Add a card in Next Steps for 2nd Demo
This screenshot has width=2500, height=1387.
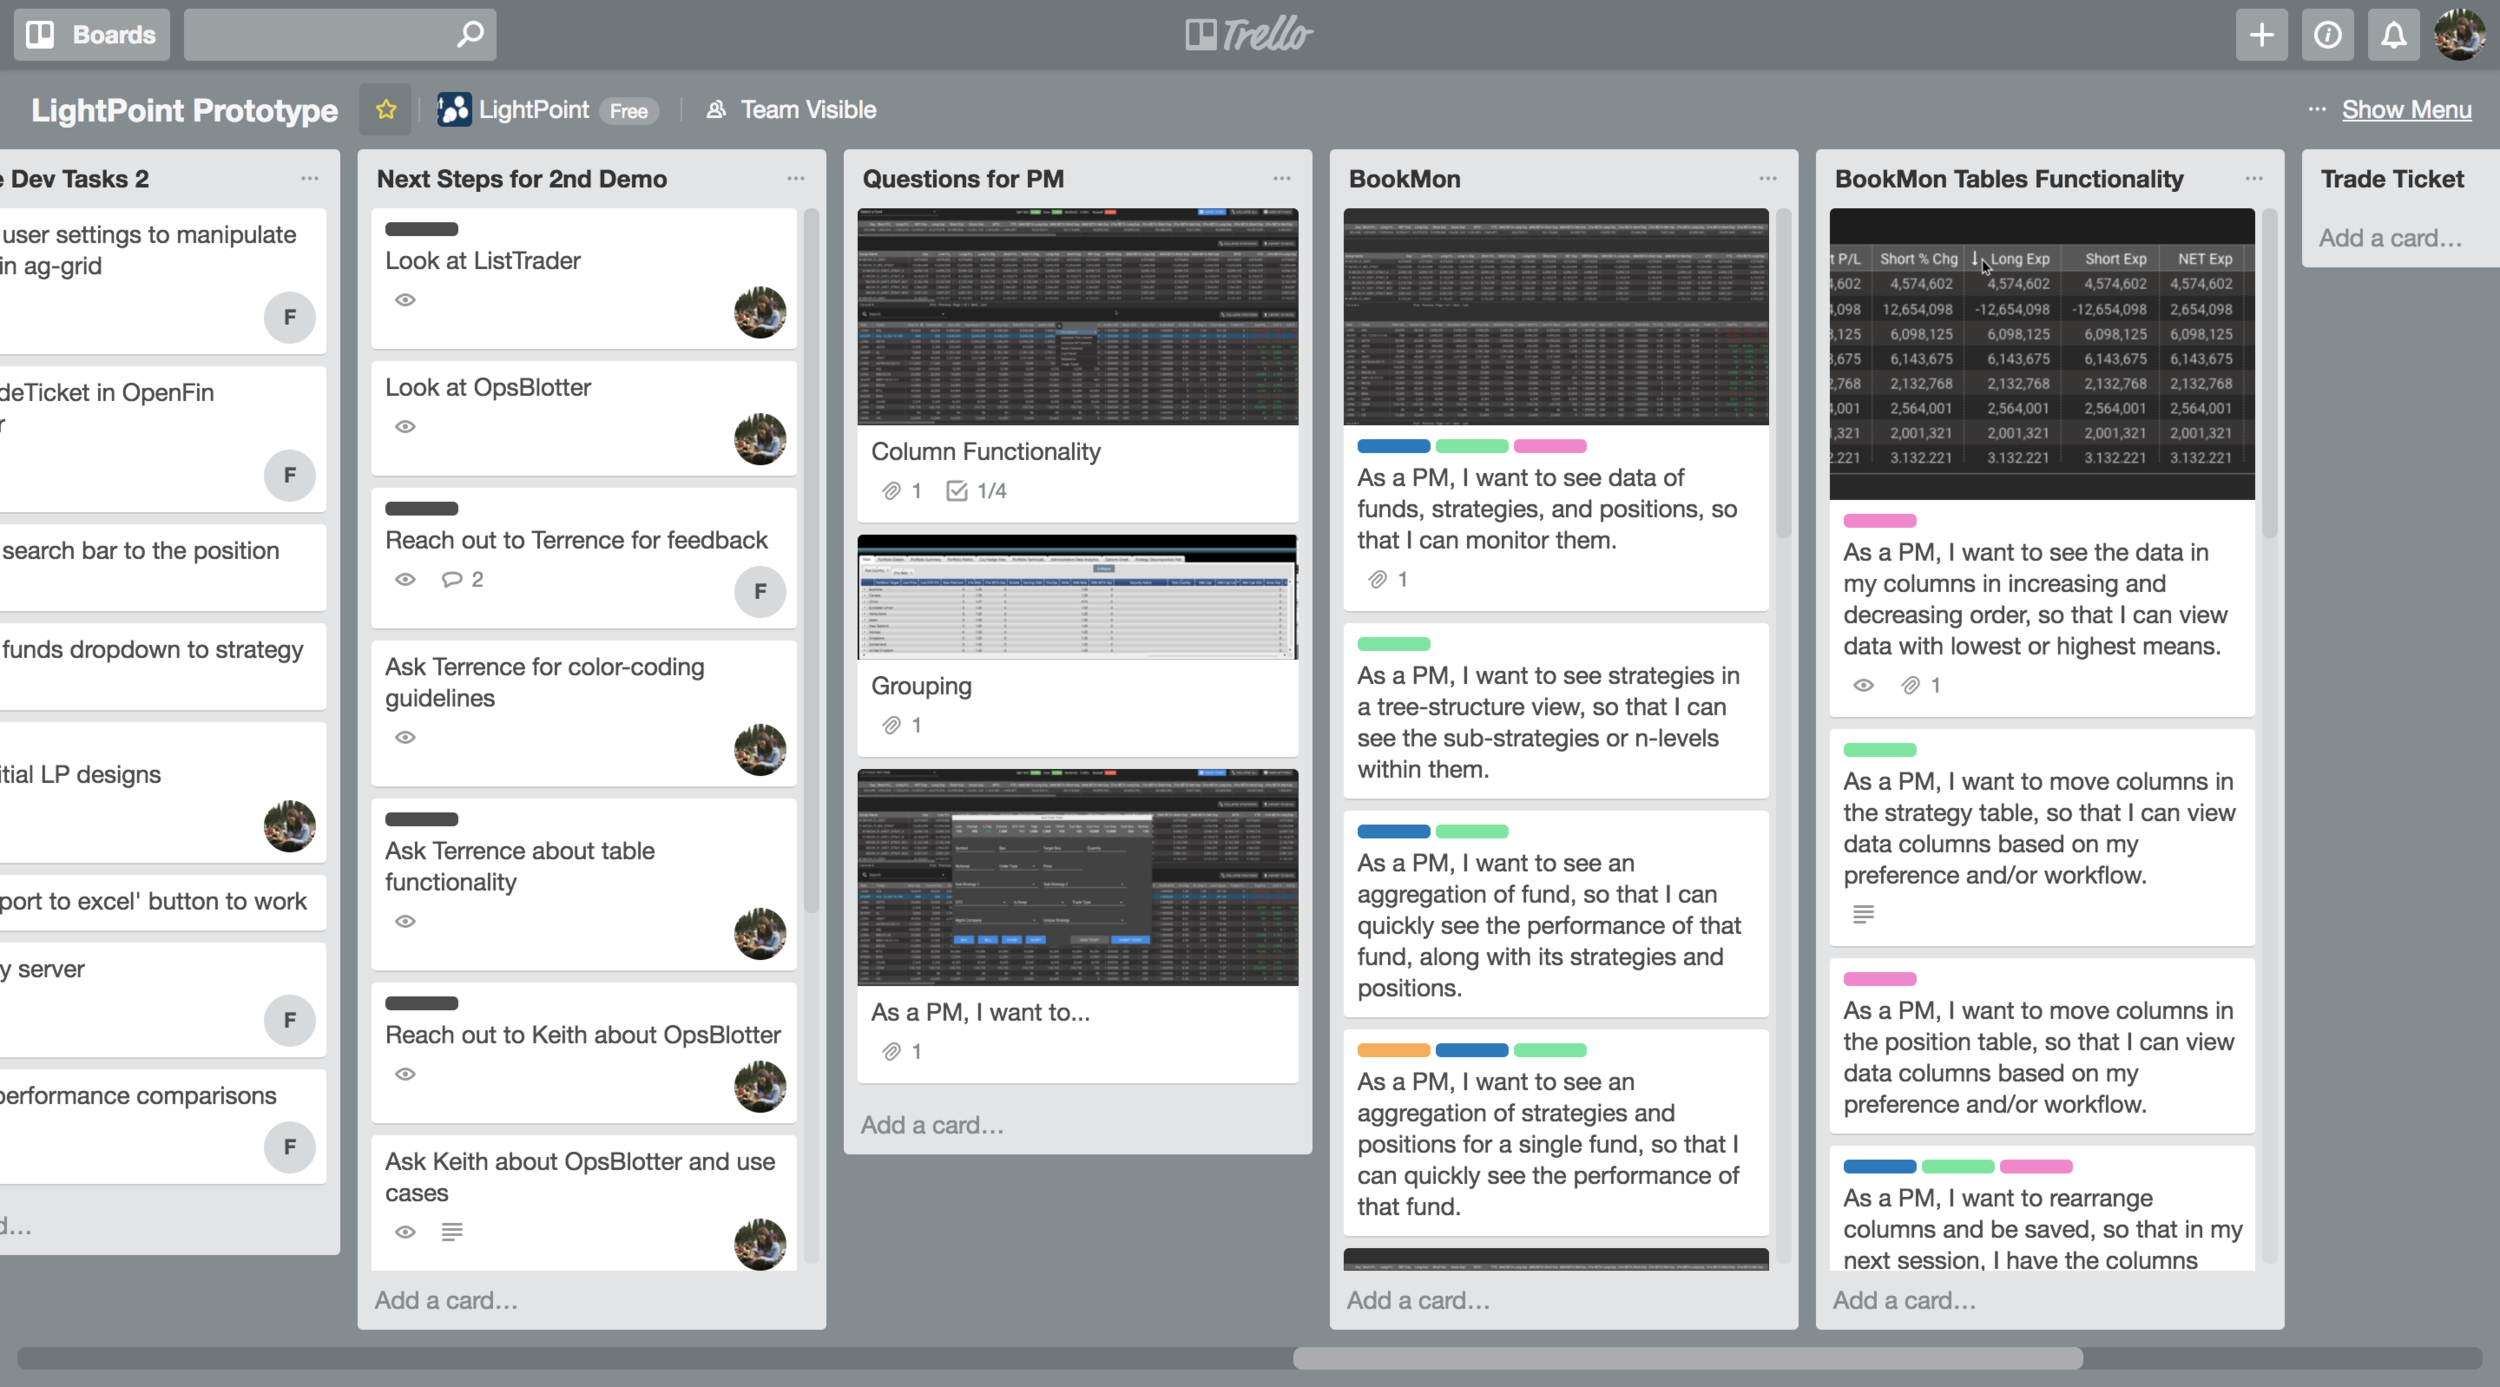click(447, 1301)
